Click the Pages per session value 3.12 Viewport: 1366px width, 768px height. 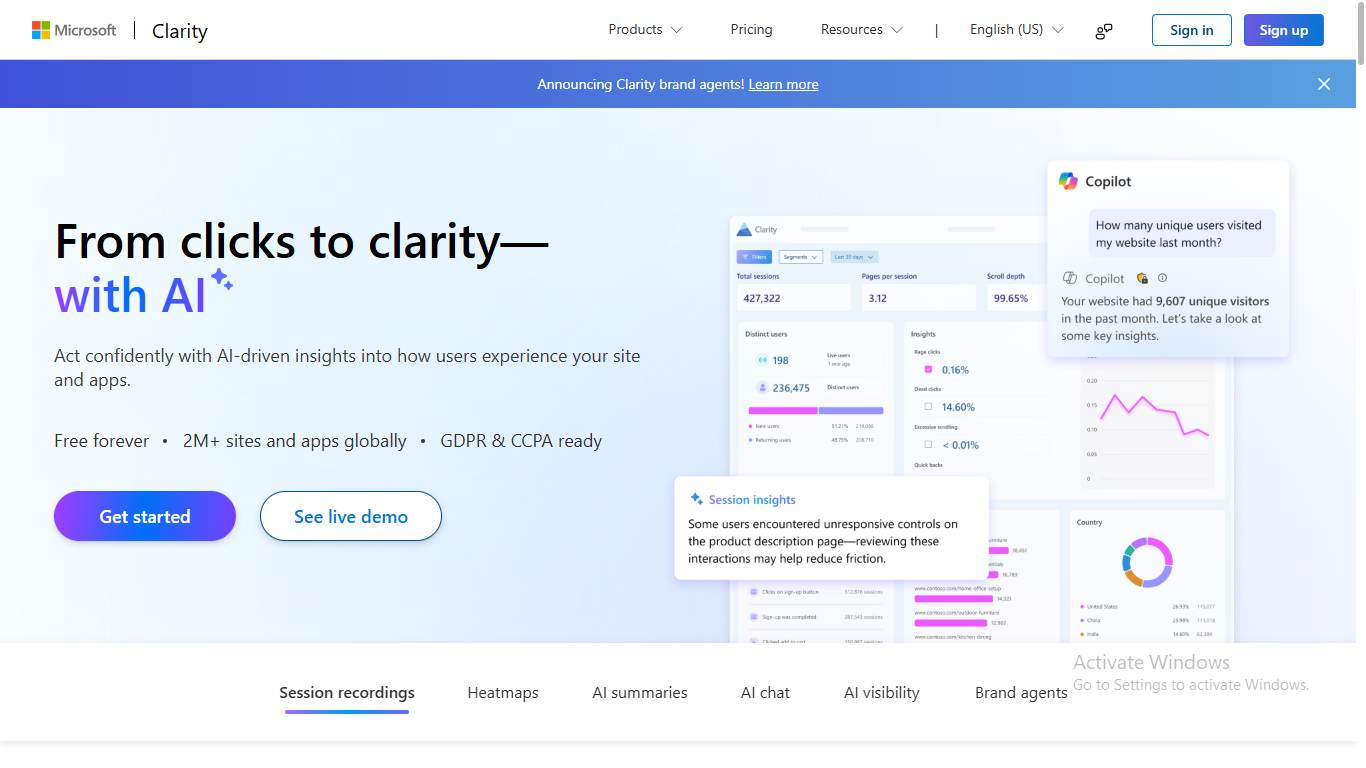(x=878, y=298)
